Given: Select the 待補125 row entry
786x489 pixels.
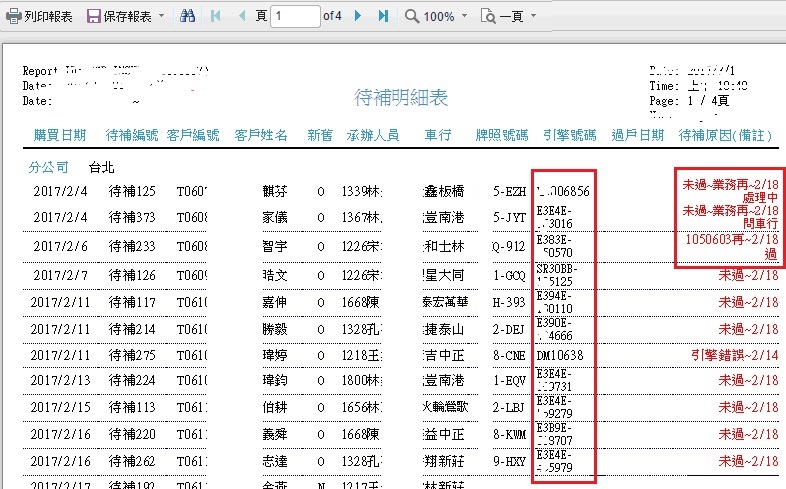Looking at the screenshot, I should pyautogui.click(x=132, y=190).
